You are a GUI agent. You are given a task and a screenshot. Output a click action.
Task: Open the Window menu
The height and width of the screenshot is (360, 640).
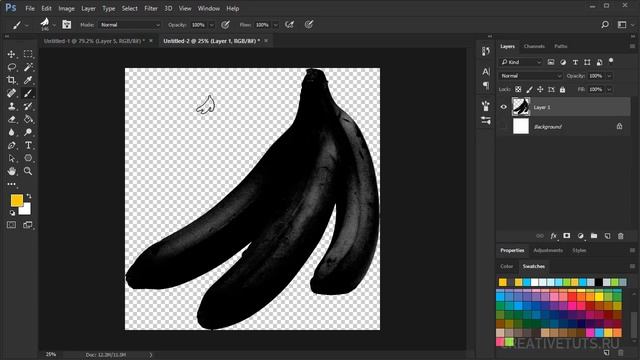tap(208, 8)
